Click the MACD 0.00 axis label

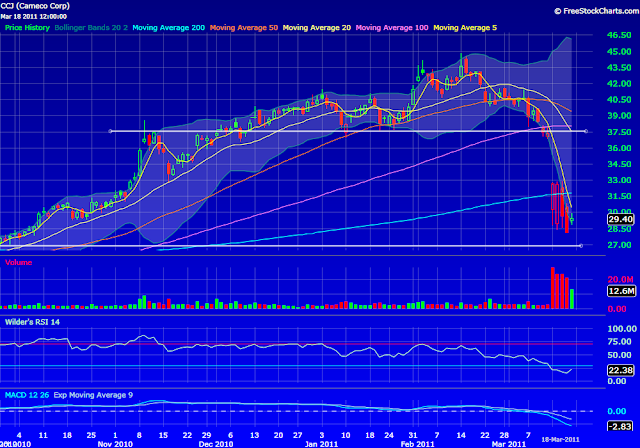[x=617, y=411]
